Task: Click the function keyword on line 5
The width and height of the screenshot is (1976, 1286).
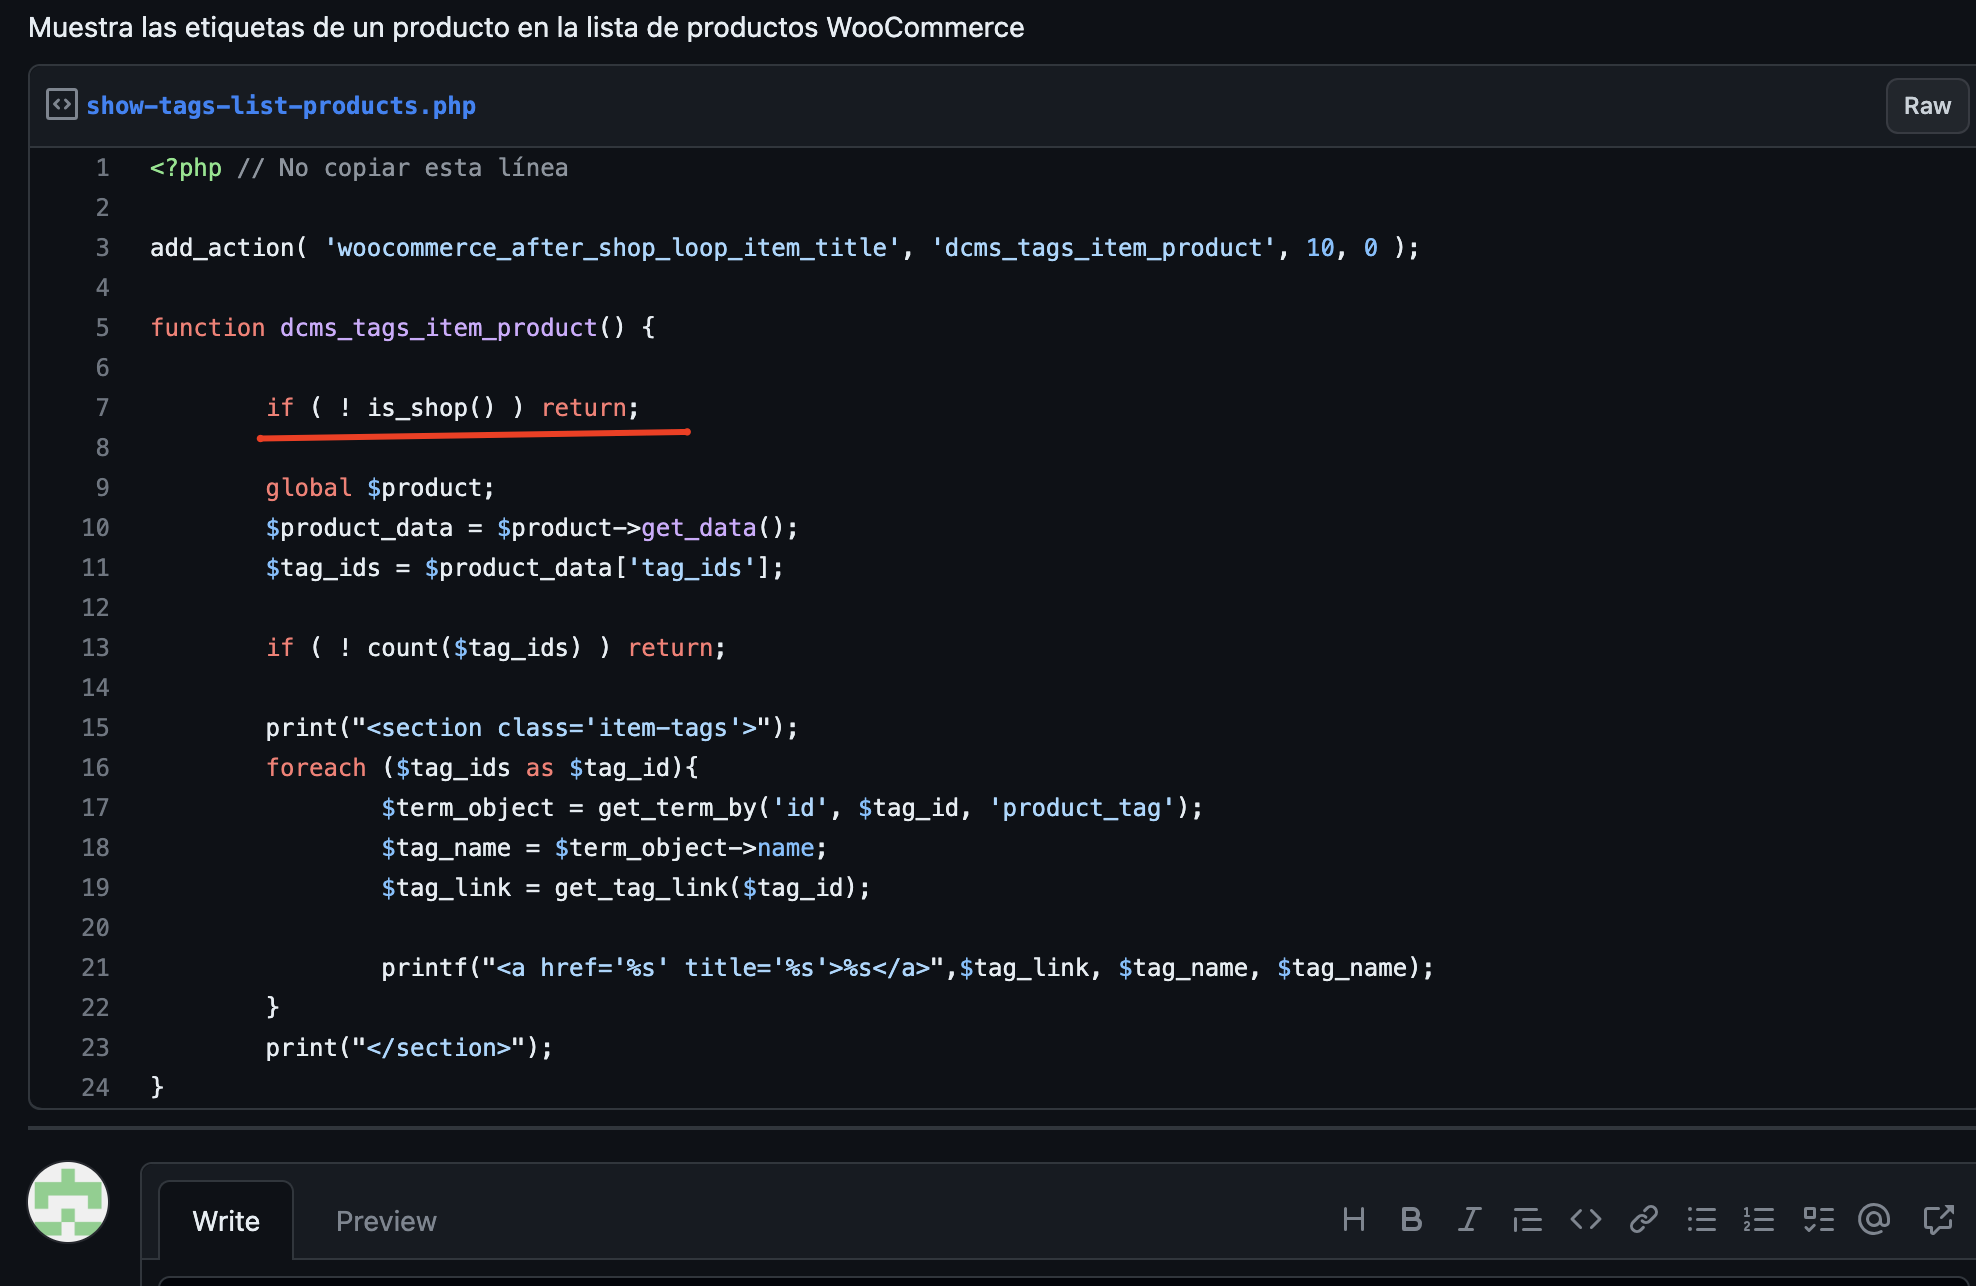Action: 208,328
